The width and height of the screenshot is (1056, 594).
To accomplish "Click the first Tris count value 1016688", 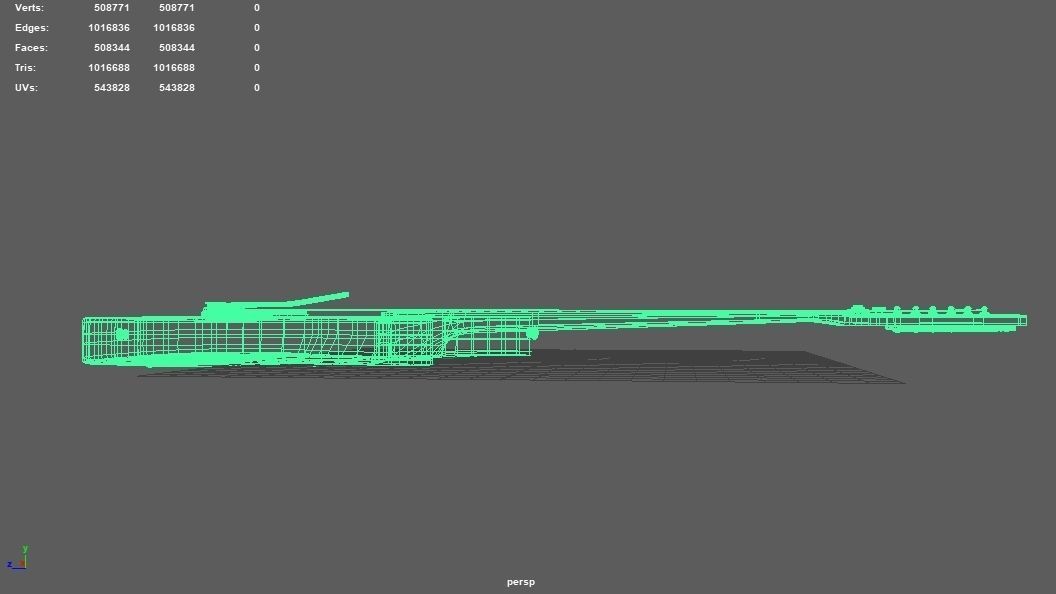I will coord(109,67).
